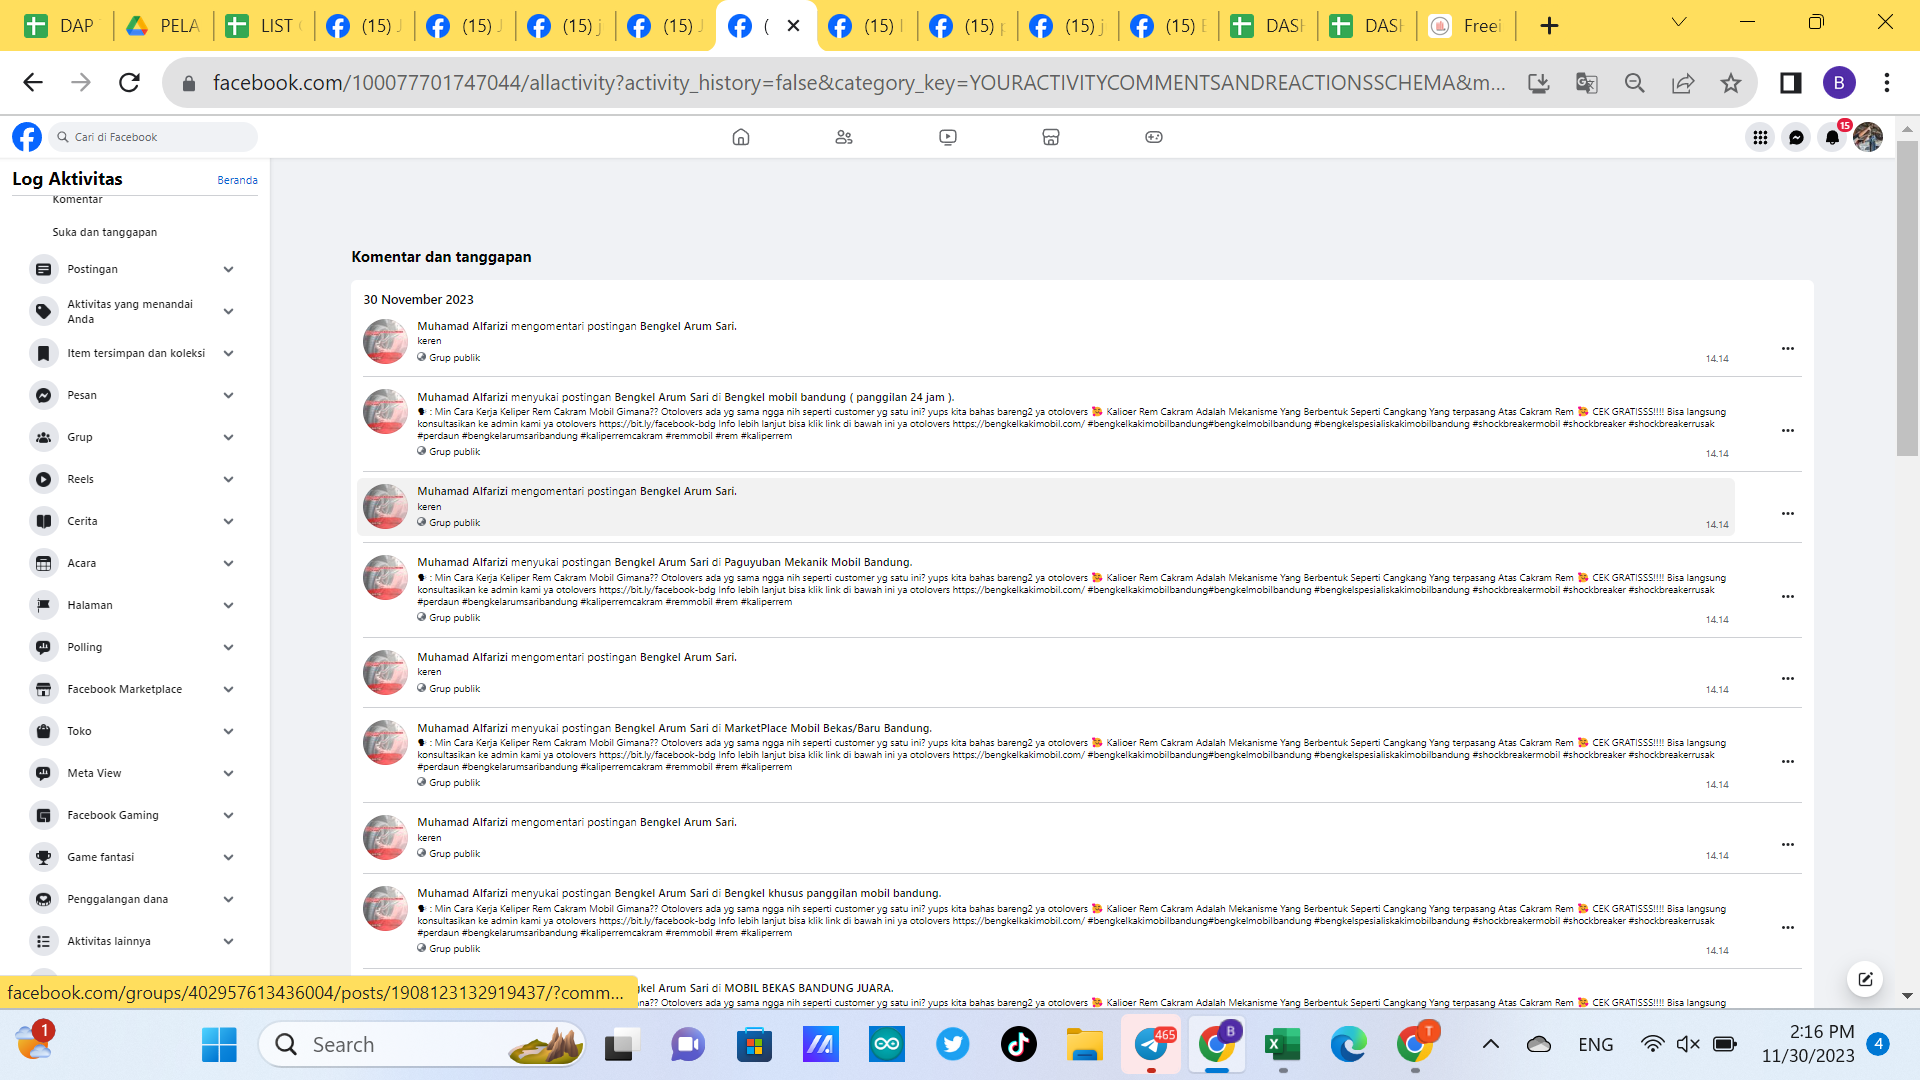Screen dimensions: 1920x1080
Task: Expand the Facebook Marketplace category
Action: pyautogui.click(x=228, y=689)
